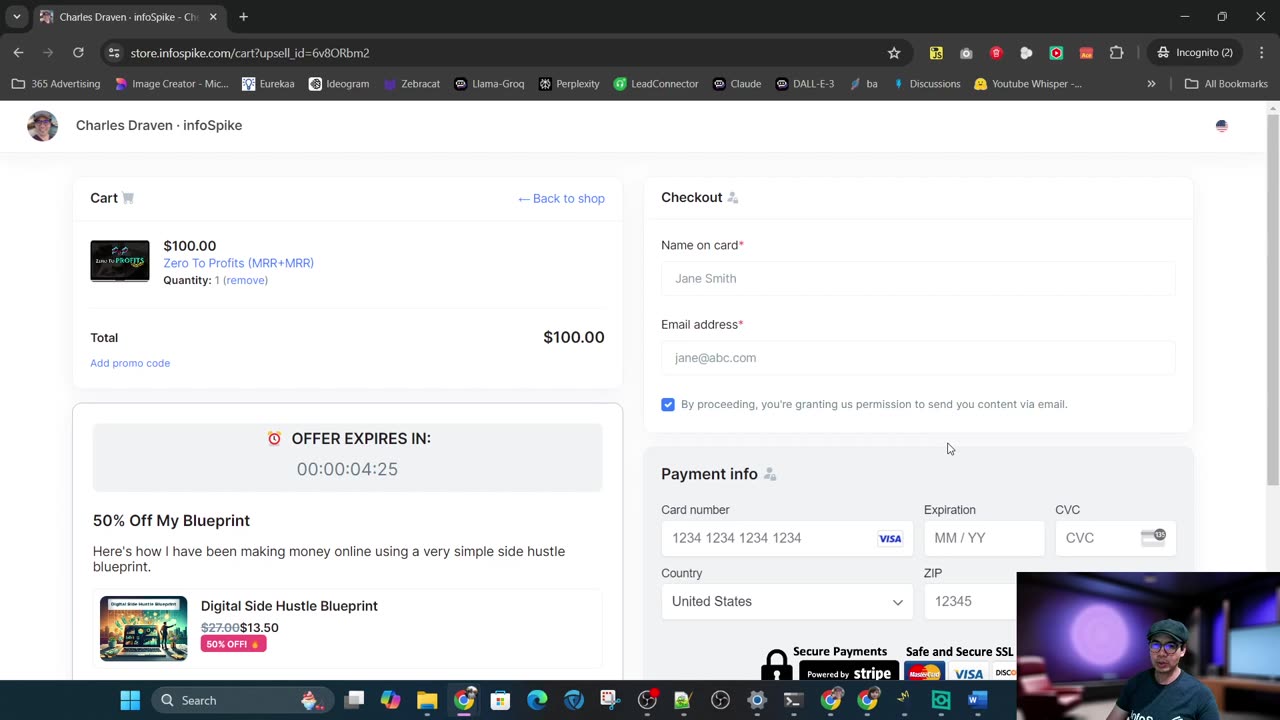Image resolution: width=1280 pixels, height=720 pixels.
Task: Uncheck the email permission checkbox
Action: point(668,404)
